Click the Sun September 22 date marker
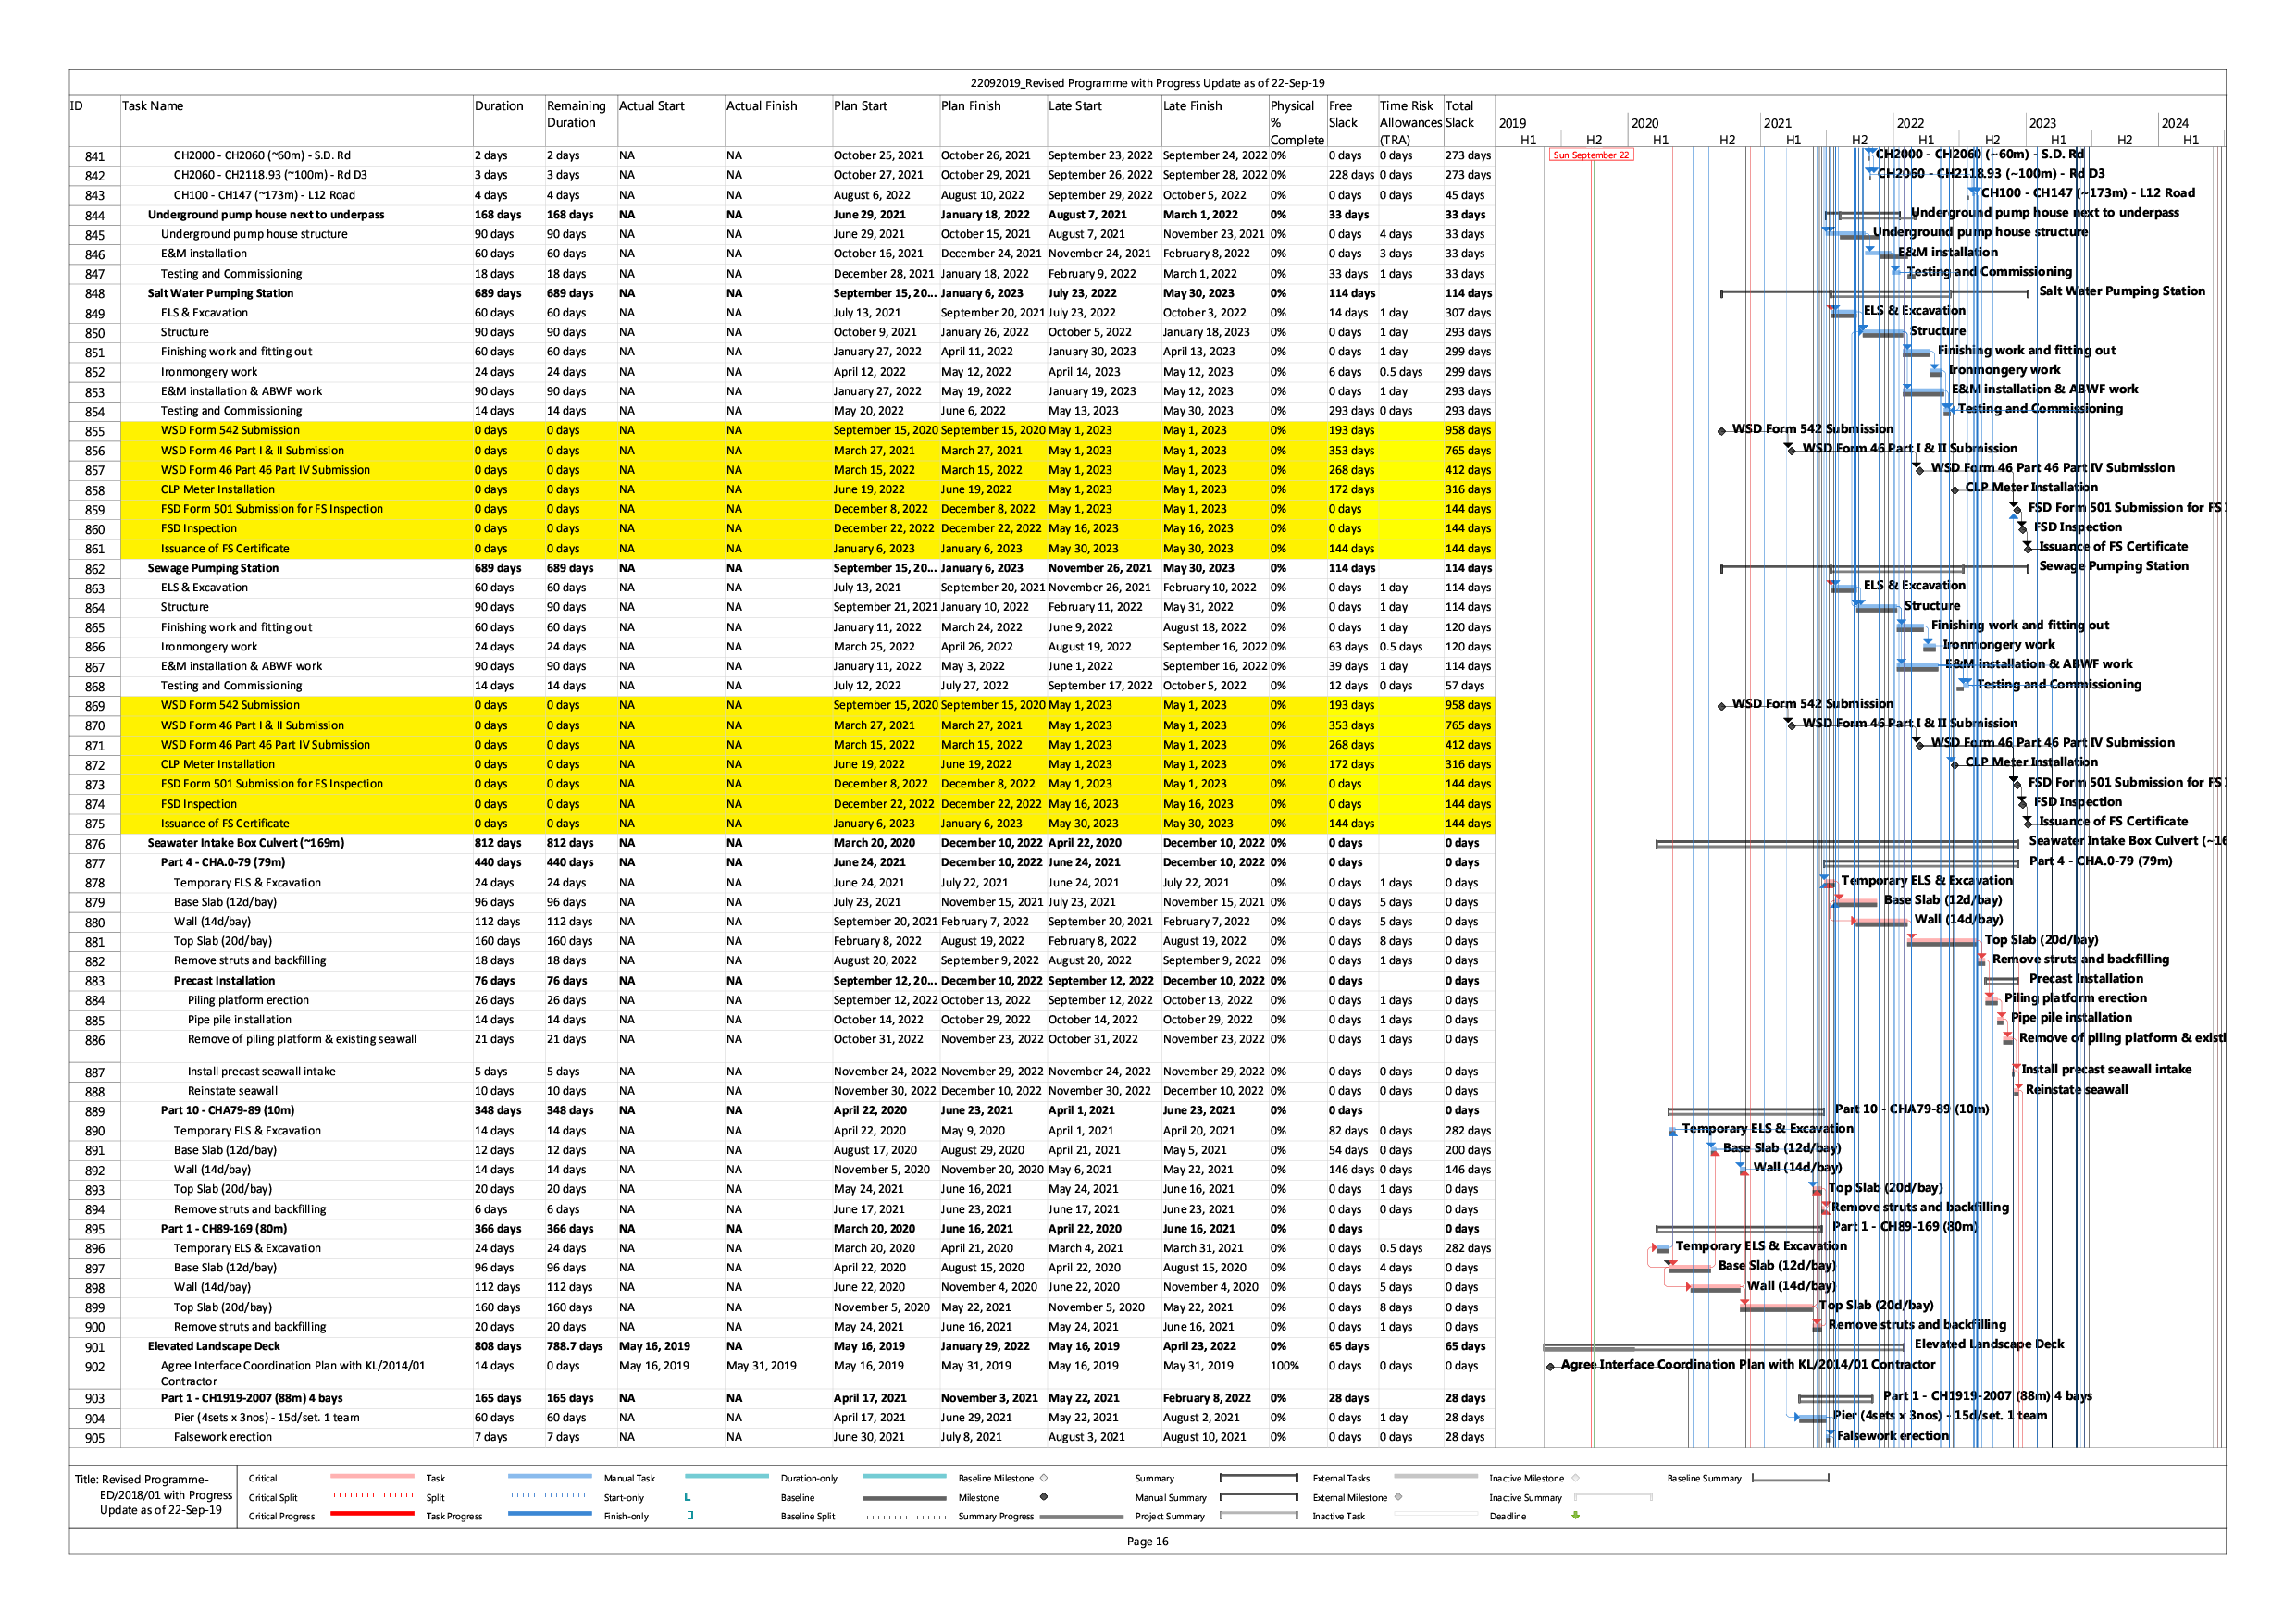The image size is (2296, 1623). click(1591, 155)
